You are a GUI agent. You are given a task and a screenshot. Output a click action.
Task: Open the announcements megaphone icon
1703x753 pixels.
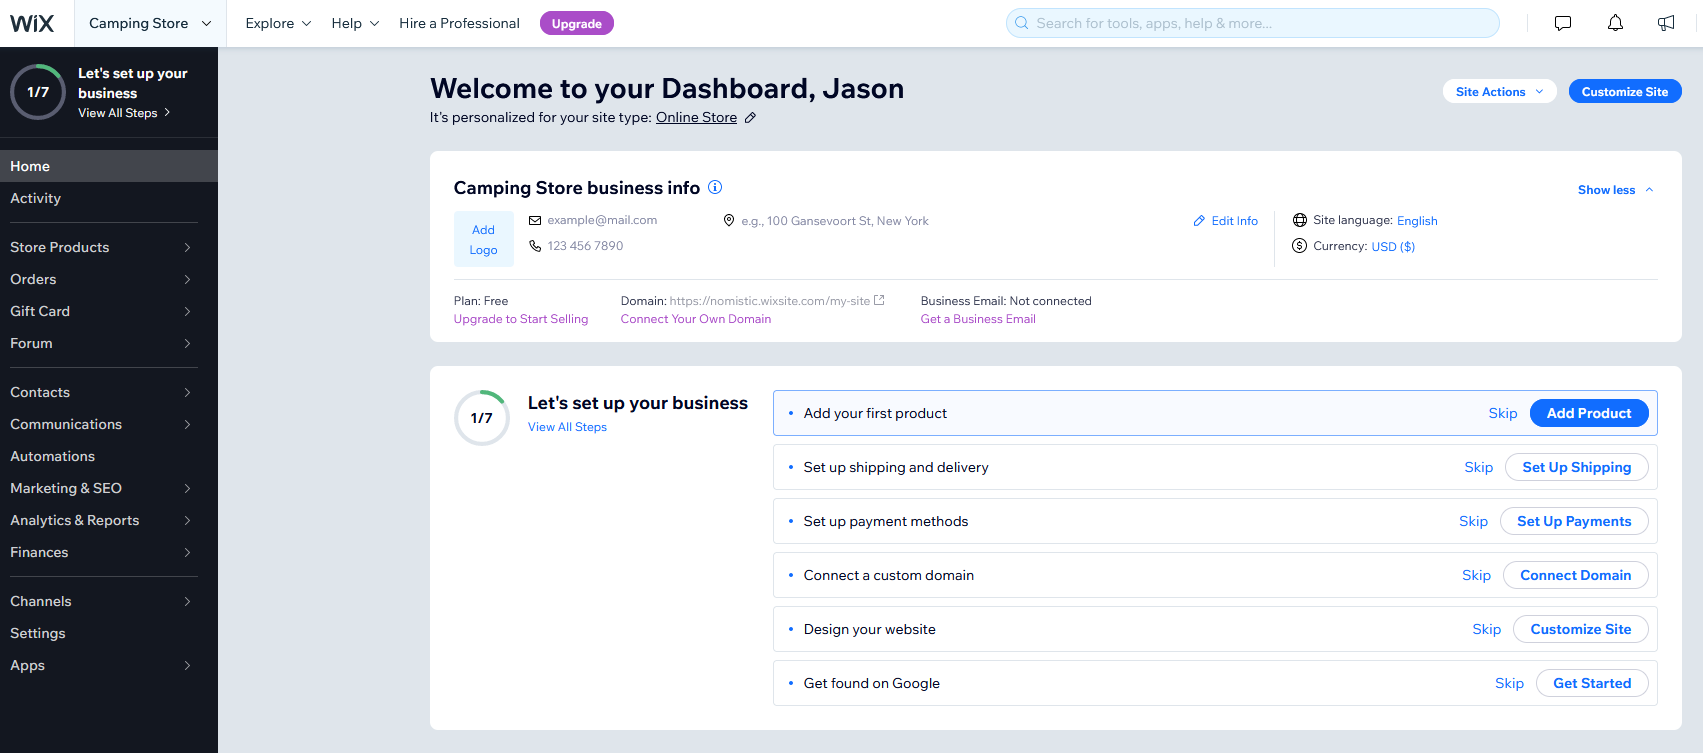(1666, 23)
